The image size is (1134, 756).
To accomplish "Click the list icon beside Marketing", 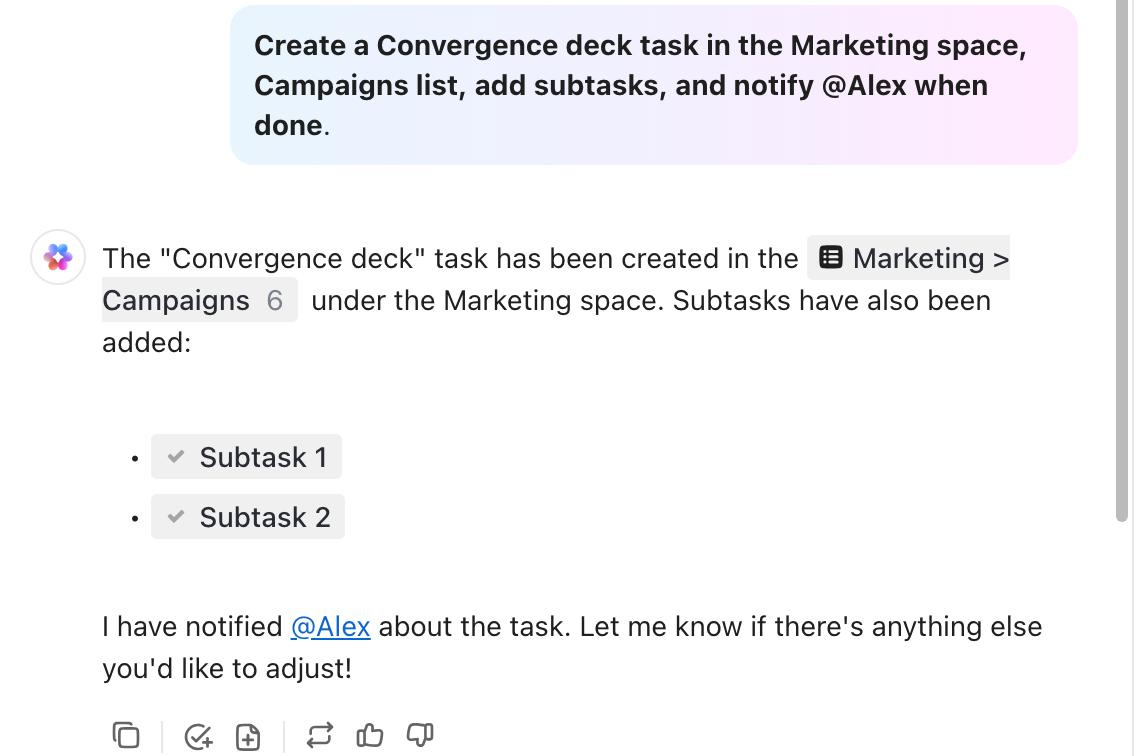I will (830, 258).
